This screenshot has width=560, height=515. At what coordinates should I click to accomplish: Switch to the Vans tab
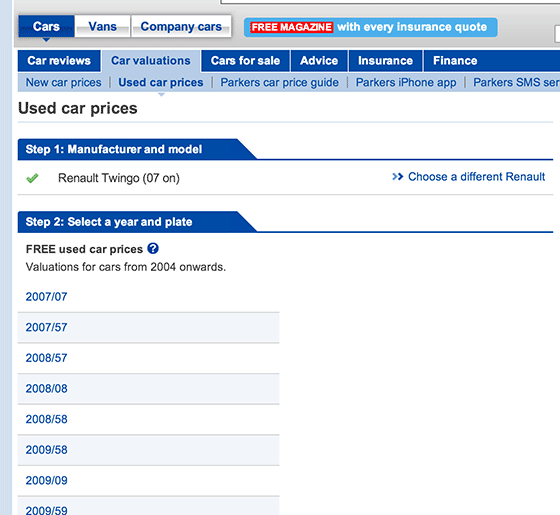pos(102,26)
